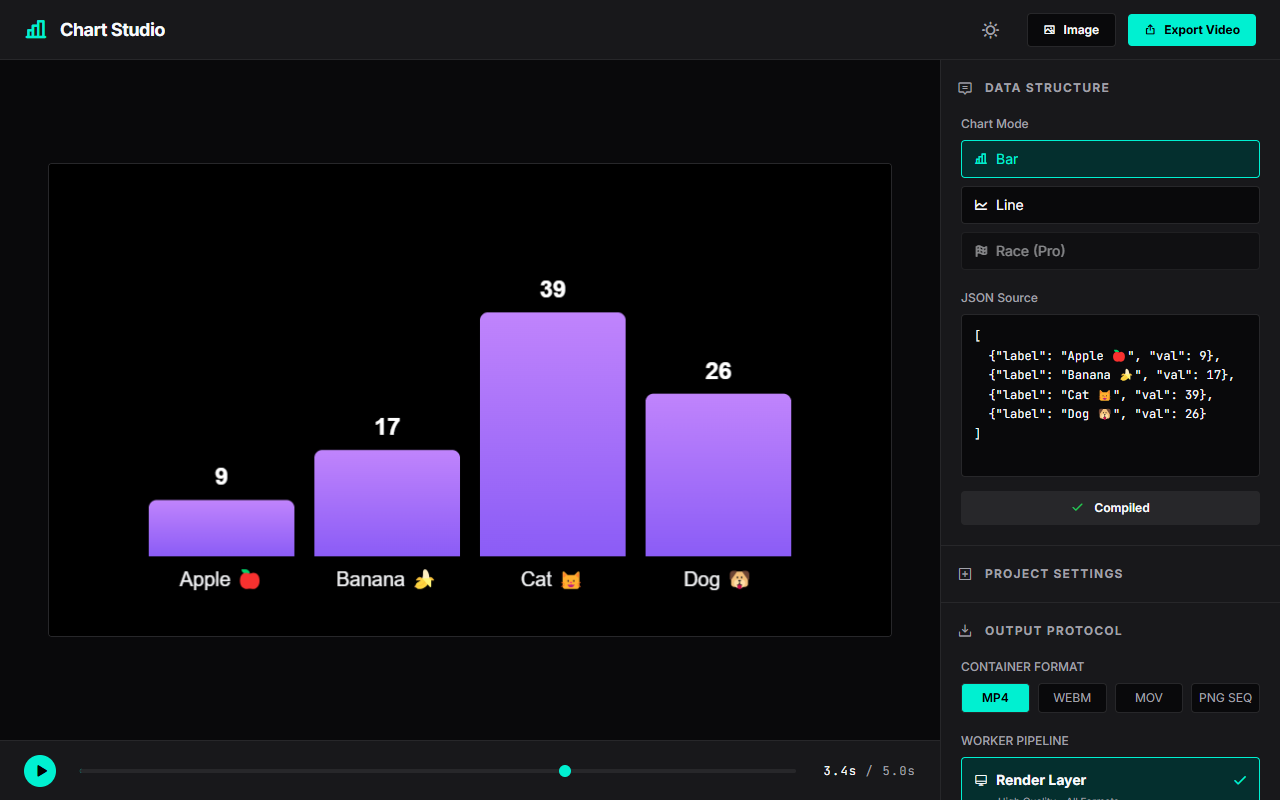Click the Export Video button

point(1191,30)
